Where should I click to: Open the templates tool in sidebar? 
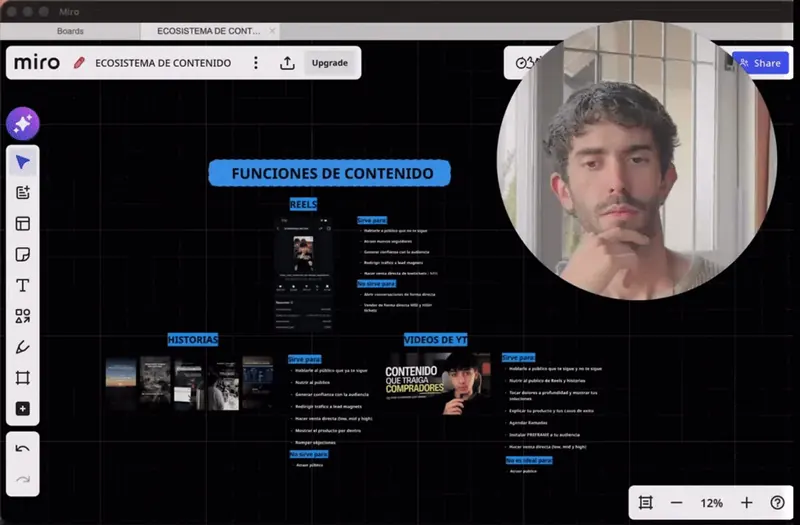pyautogui.click(x=22, y=193)
